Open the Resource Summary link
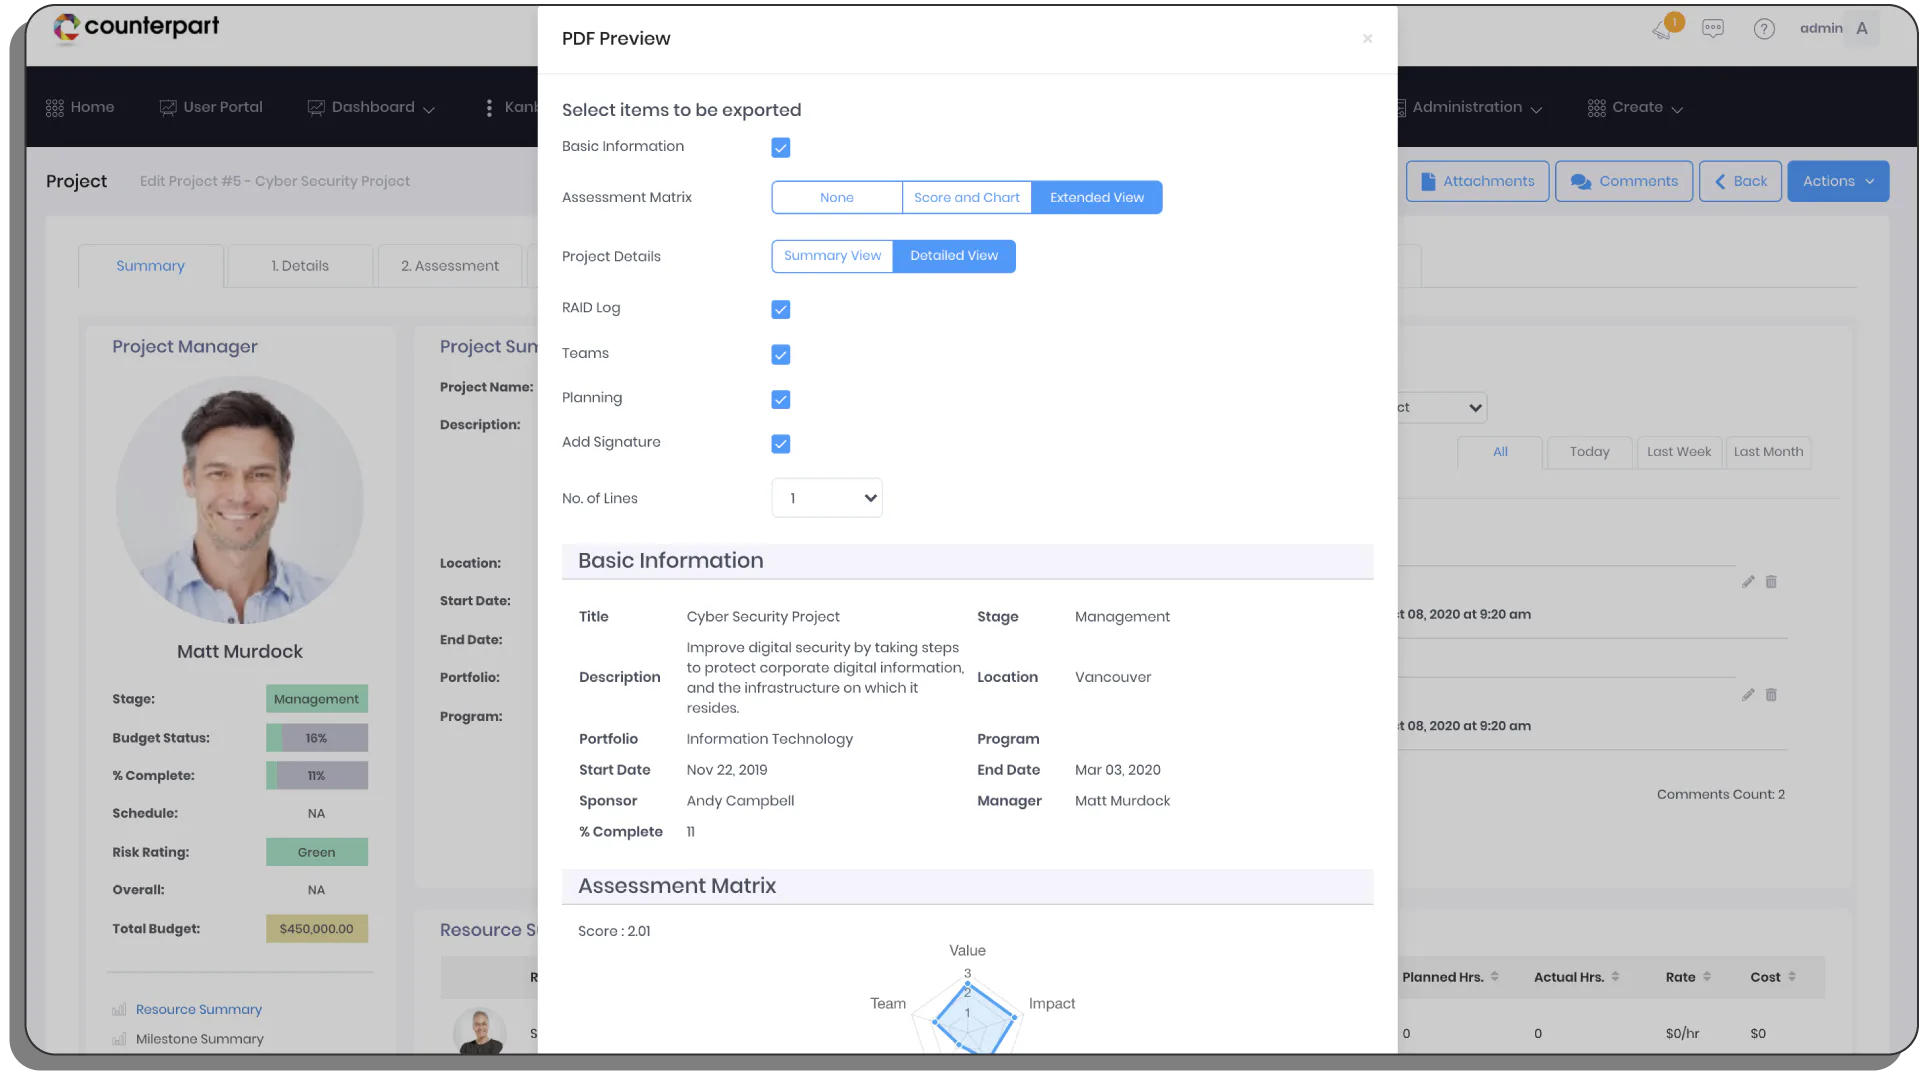Screen dimensions: 1920x1080 199,1010
